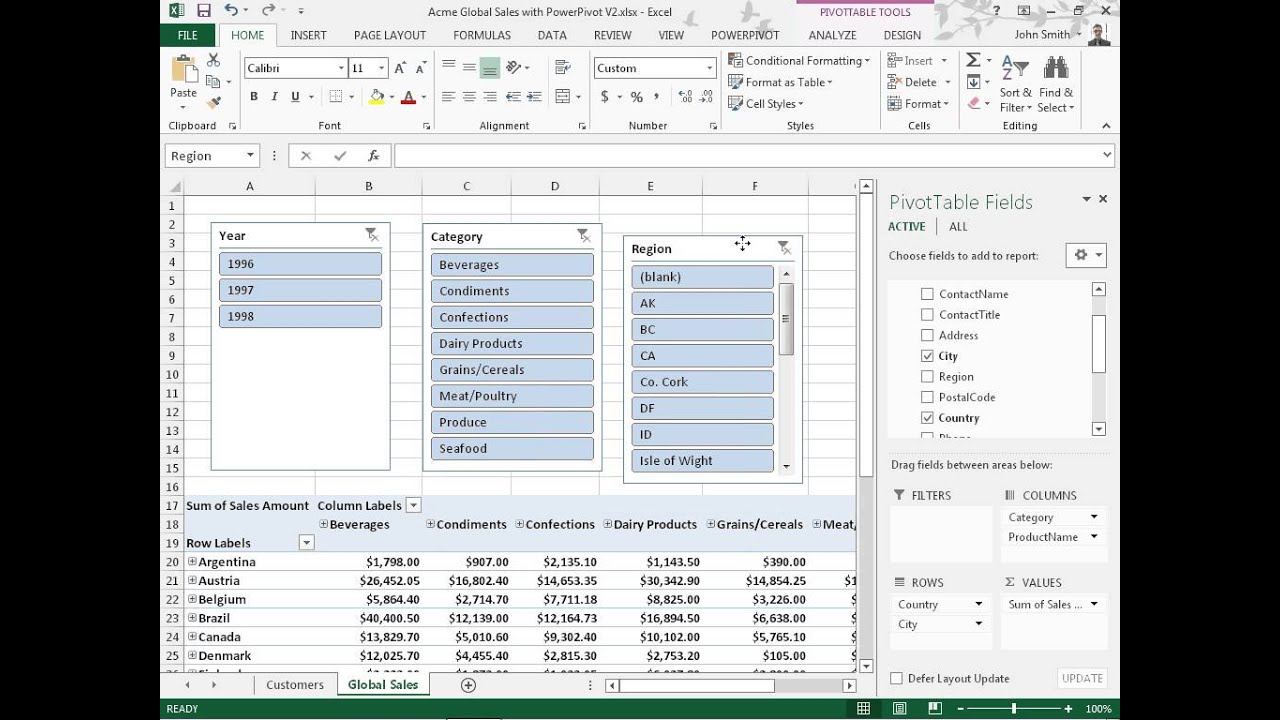1280x720 pixels.
Task: Add a new sheet with plus icon
Action: 468,685
